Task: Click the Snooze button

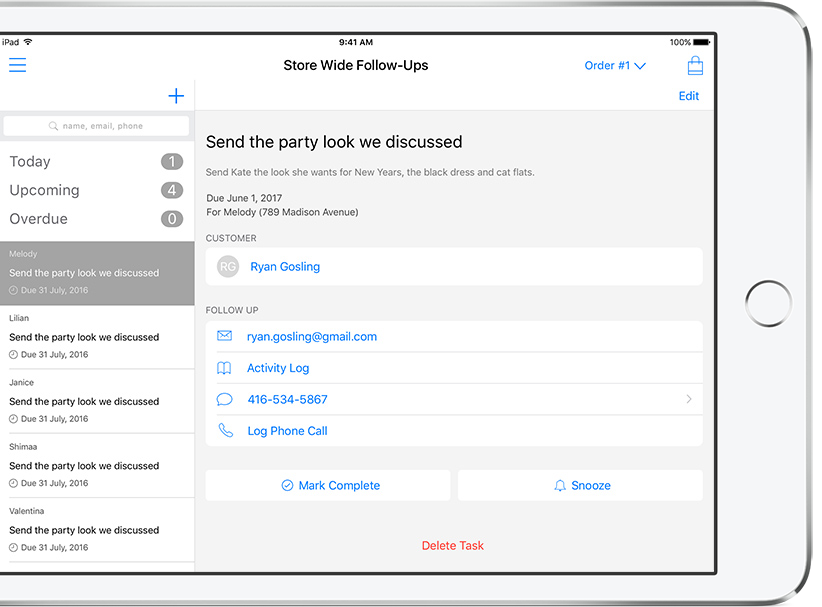Action: (580, 485)
